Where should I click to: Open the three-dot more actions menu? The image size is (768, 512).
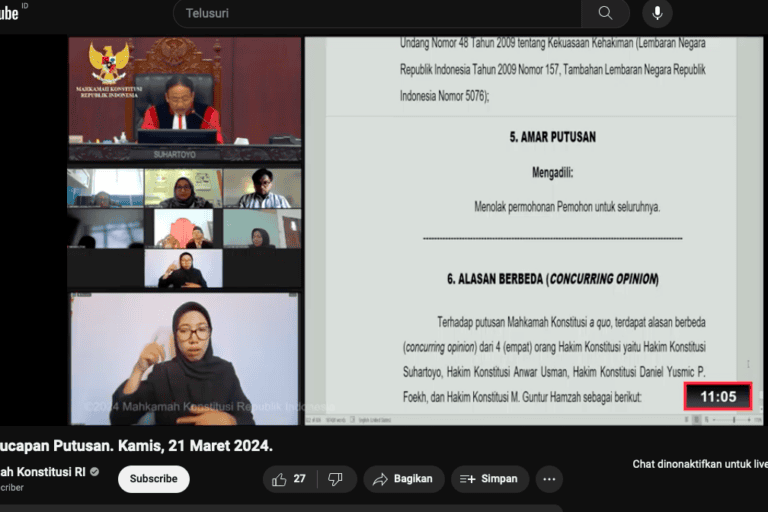[549, 479]
